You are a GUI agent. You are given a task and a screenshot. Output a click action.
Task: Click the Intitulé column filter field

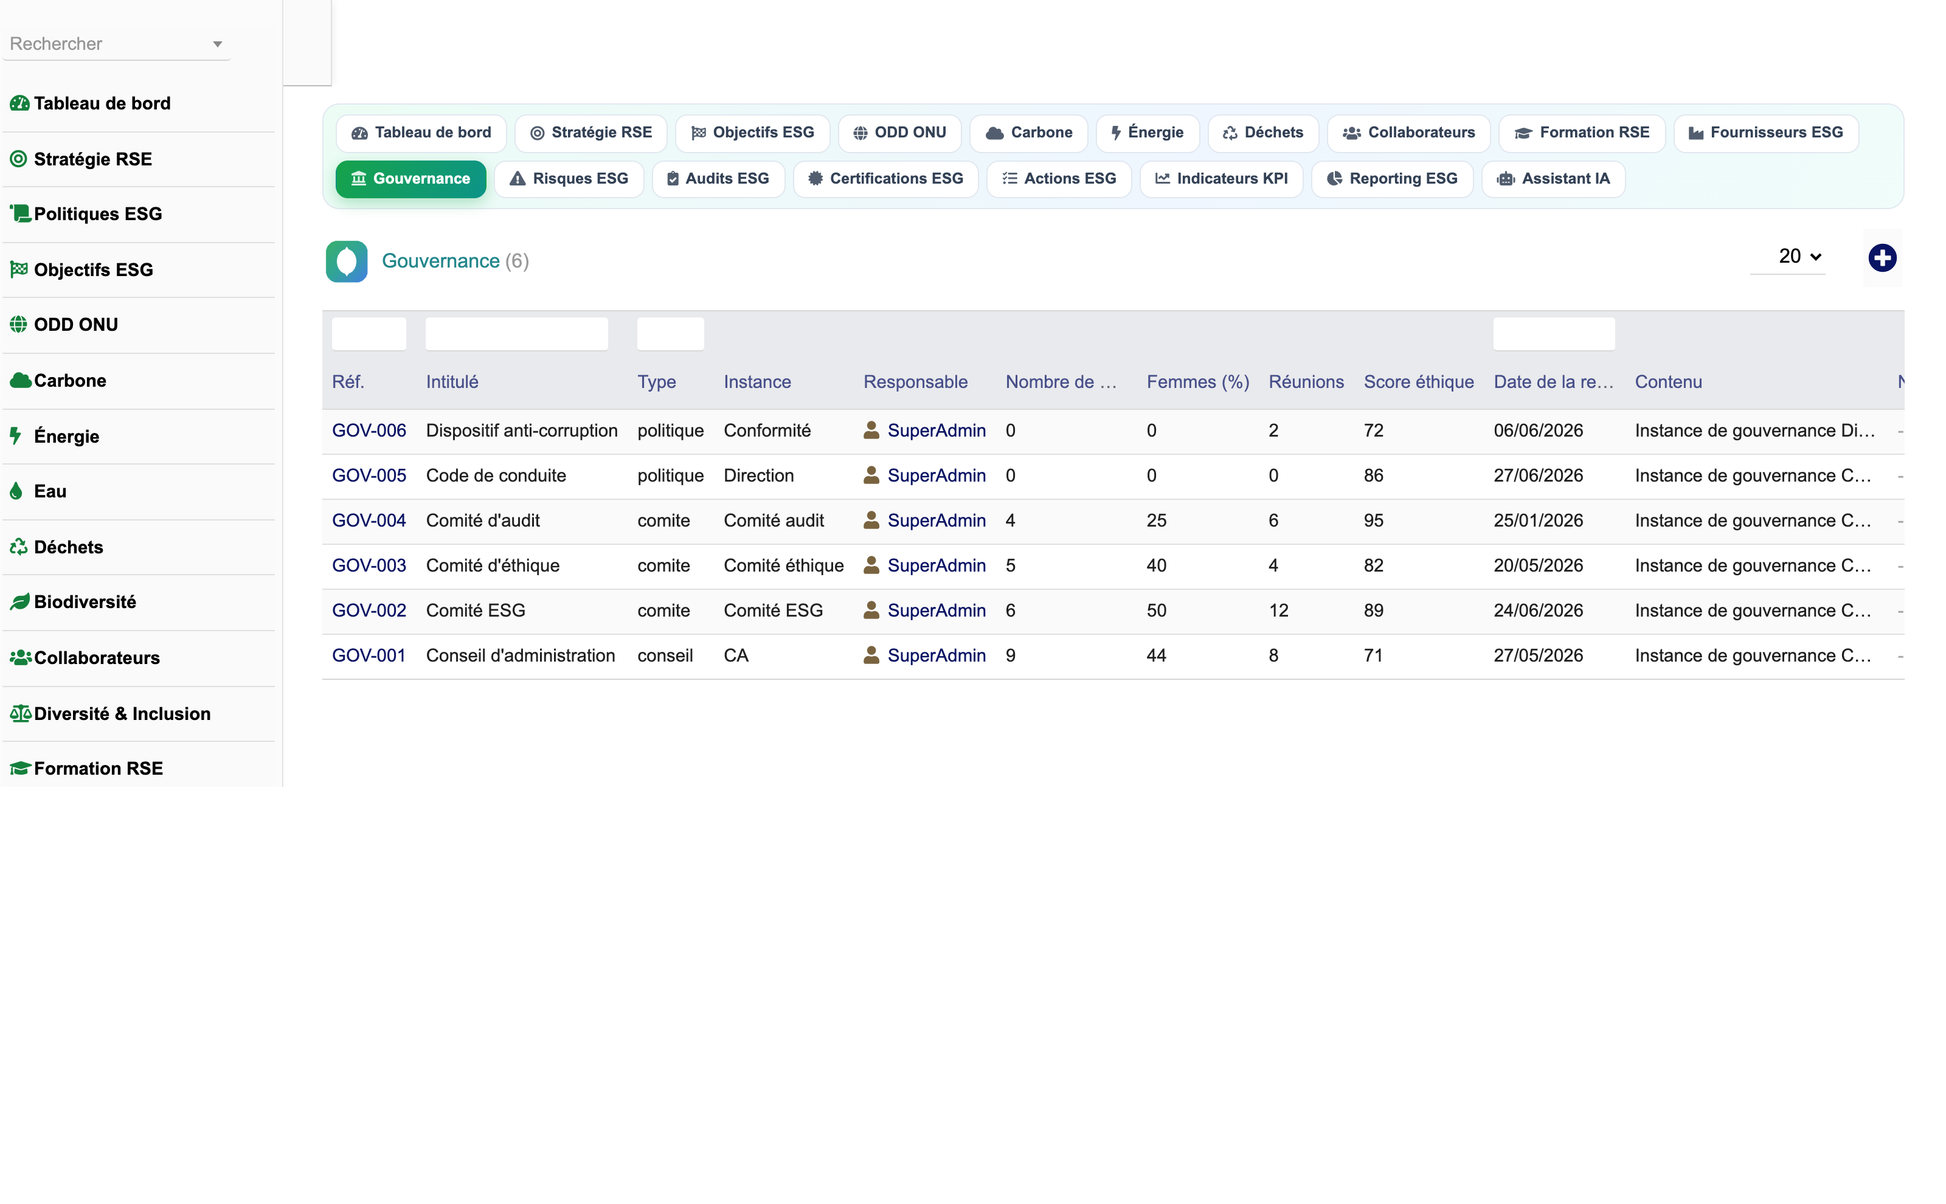[x=517, y=334]
